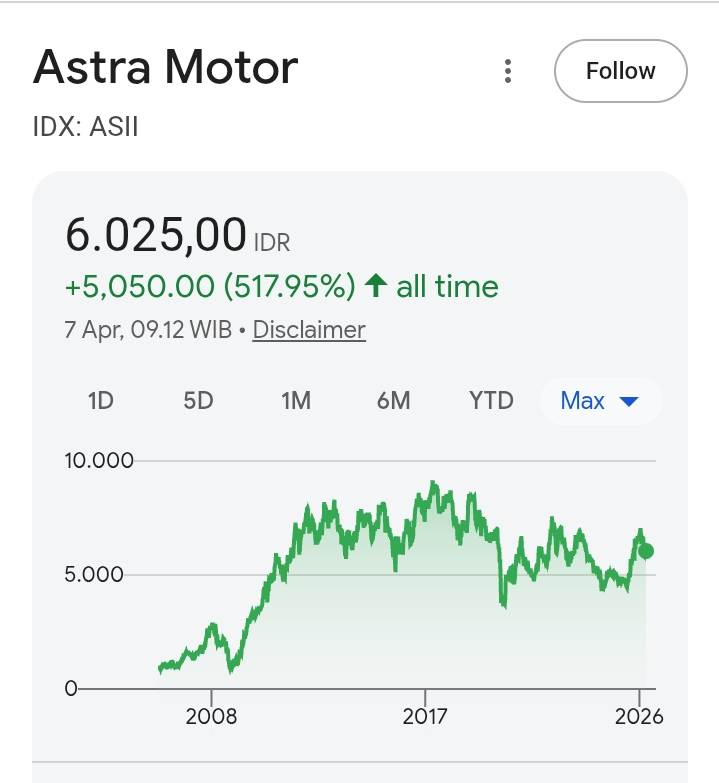Switch to the 1D range tab

[x=101, y=401]
